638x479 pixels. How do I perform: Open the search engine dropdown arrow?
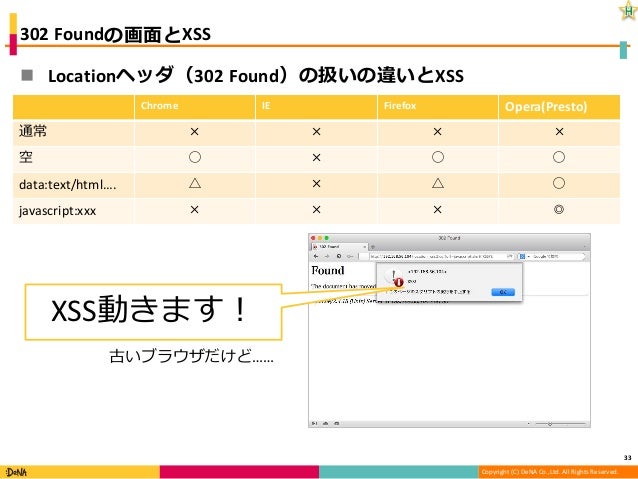point(529,256)
